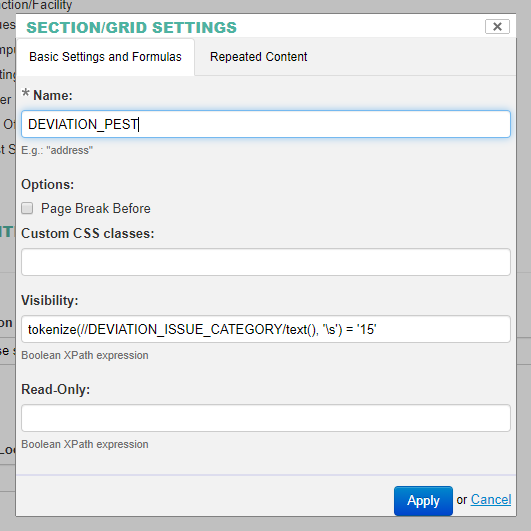Switch to the Repeated Content tab
The width and height of the screenshot is (531, 531).
tap(258, 57)
